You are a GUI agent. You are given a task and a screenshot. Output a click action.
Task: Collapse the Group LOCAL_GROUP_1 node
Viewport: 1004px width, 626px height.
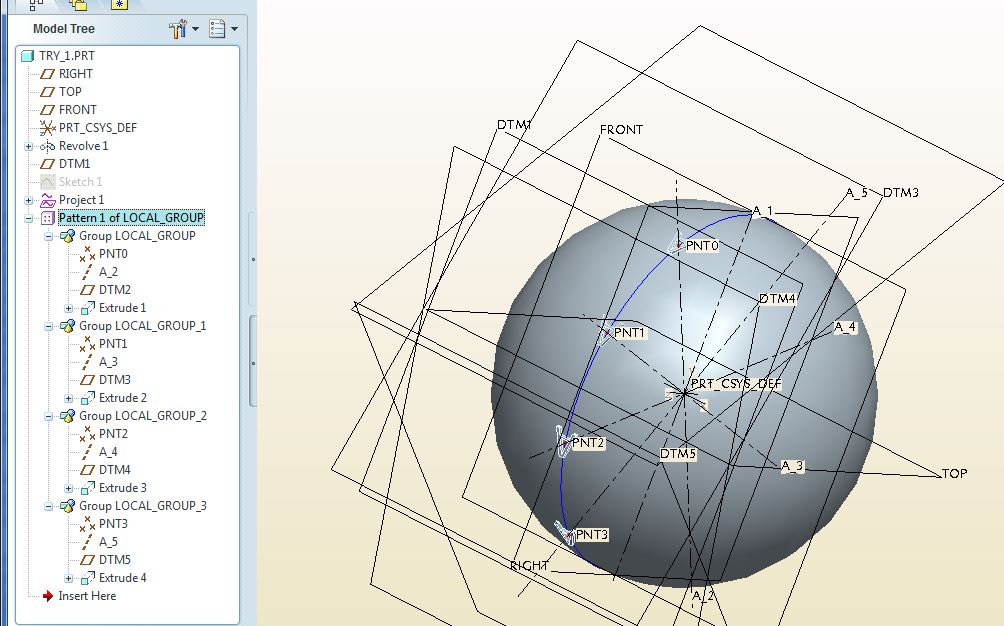pyautogui.click(x=49, y=326)
